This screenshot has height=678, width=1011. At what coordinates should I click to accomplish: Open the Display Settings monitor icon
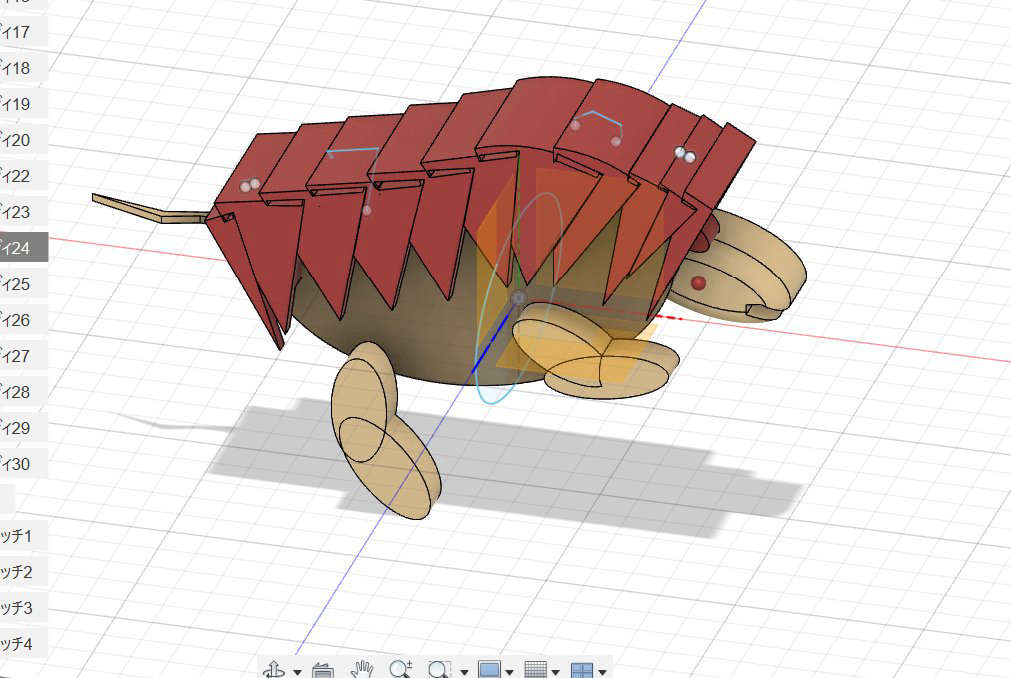click(x=489, y=670)
